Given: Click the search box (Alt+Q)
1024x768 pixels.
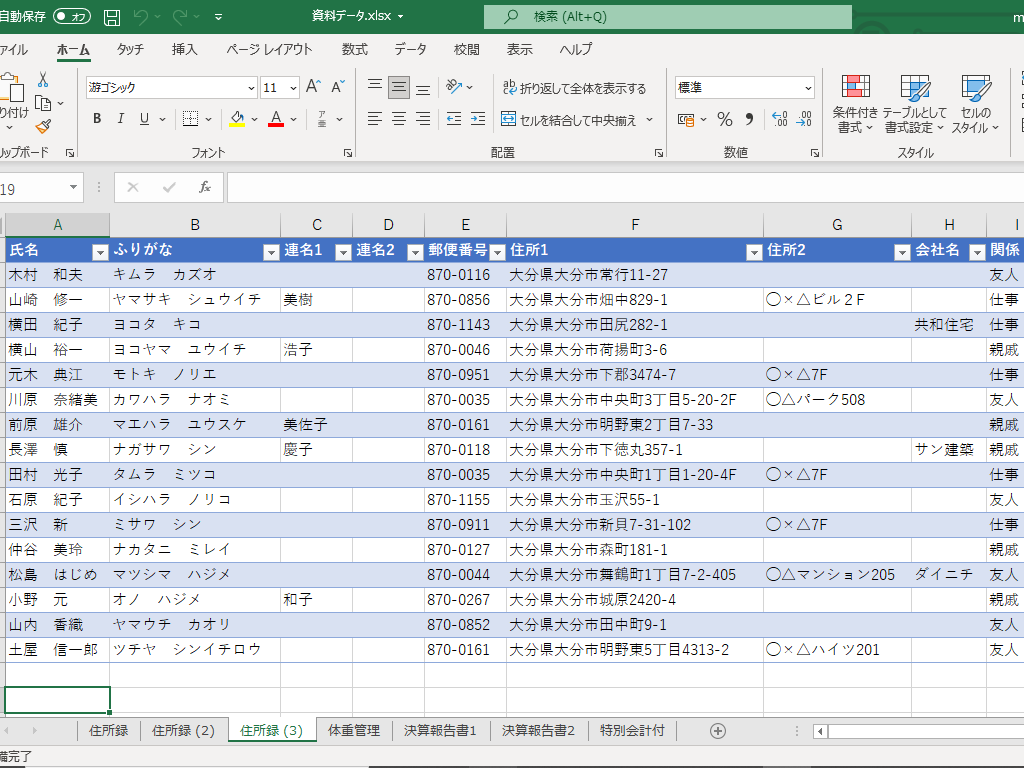Looking at the screenshot, I should [x=667, y=16].
